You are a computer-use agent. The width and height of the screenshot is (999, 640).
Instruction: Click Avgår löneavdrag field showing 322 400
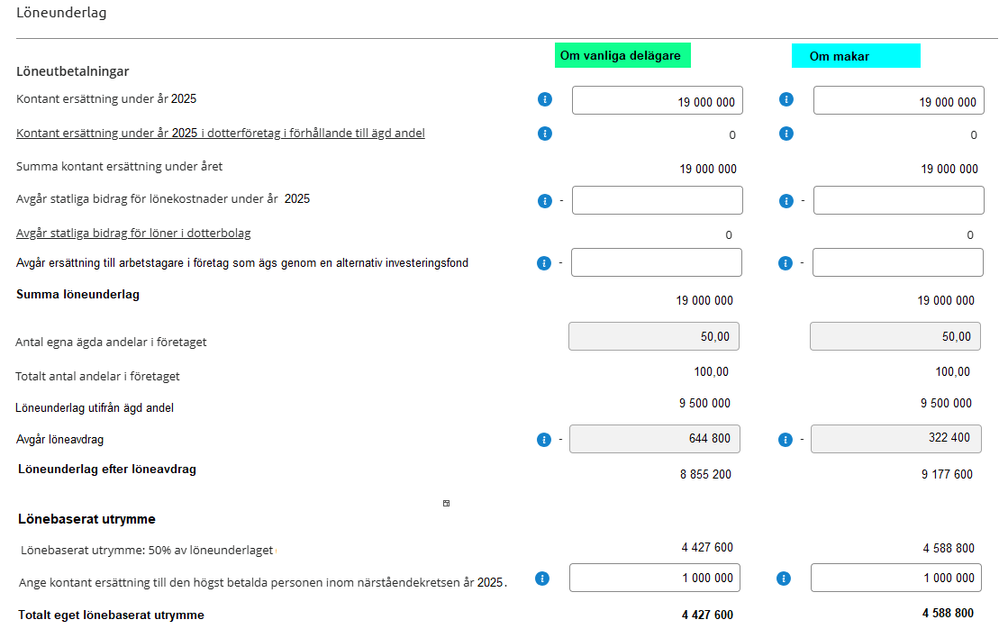(896, 439)
